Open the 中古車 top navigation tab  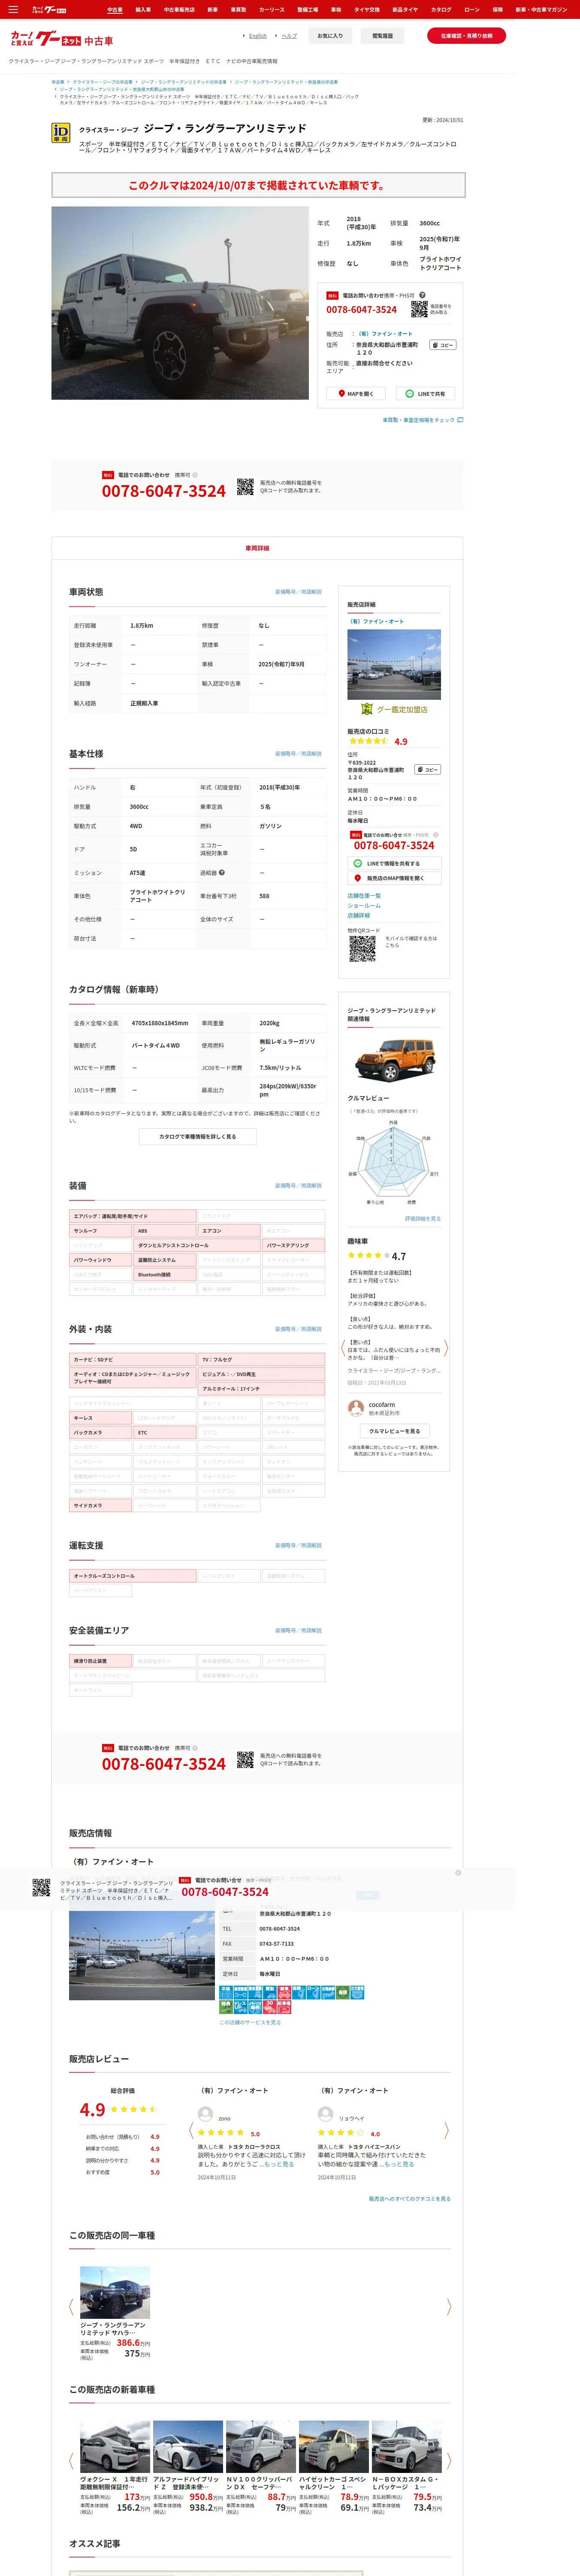pos(114,9)
